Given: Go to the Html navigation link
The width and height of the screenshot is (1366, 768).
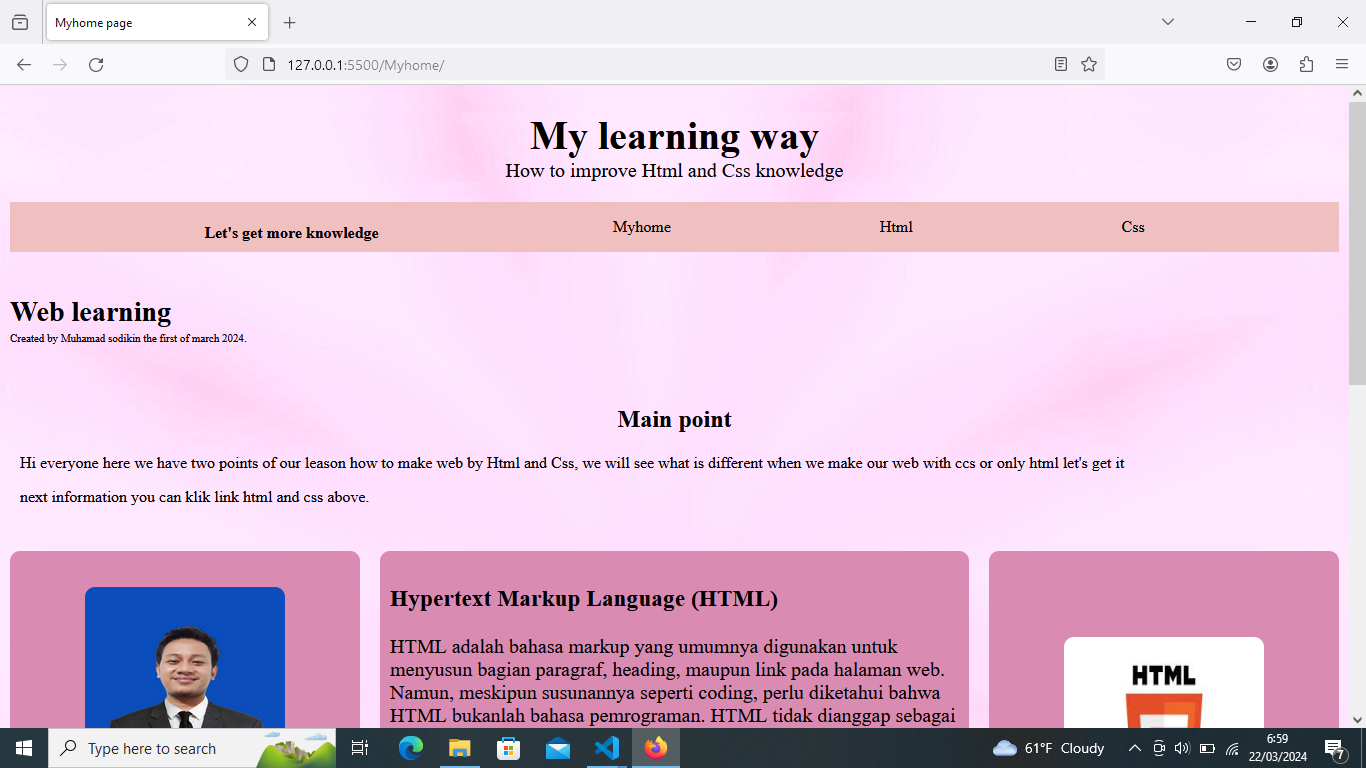Looking at the screenshot, I should tap(896, 227).
